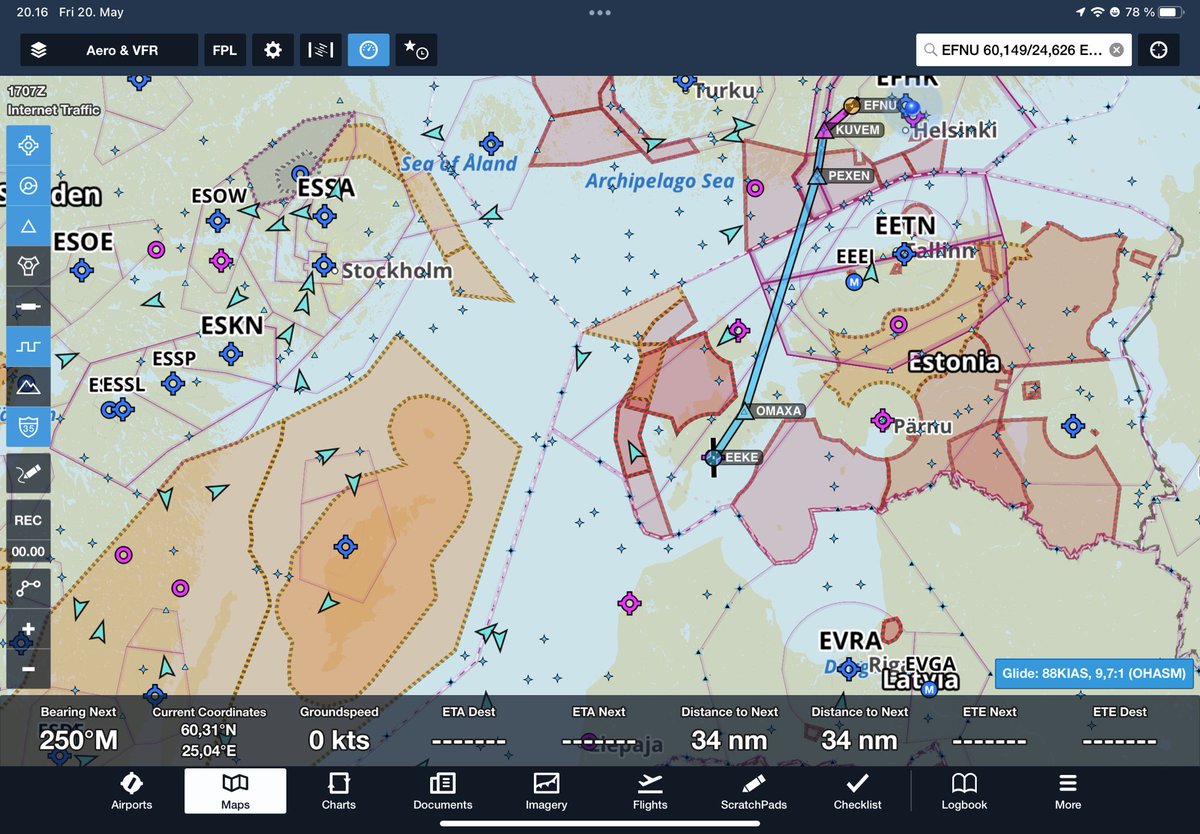1200x834 pixels.
Task: Tap the ESOW airport symbol
Action: pos(219,220)
